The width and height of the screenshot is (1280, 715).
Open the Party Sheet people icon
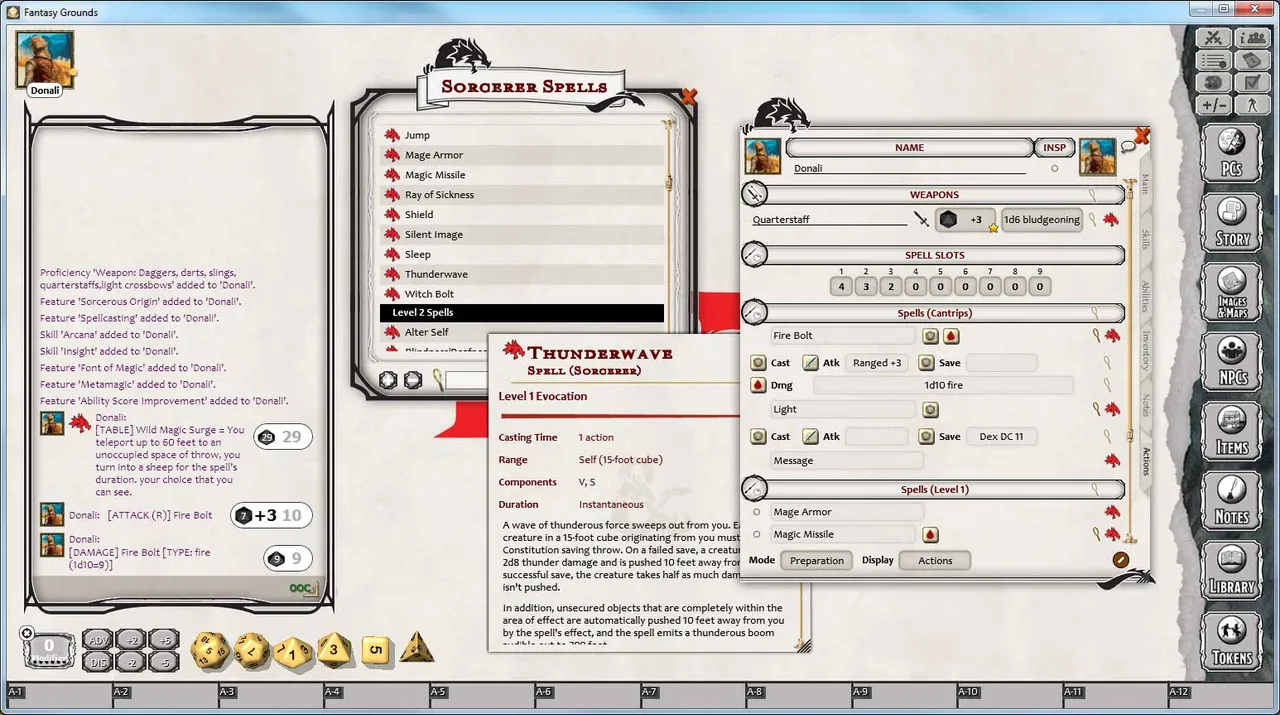click(x=1252, y=38)
